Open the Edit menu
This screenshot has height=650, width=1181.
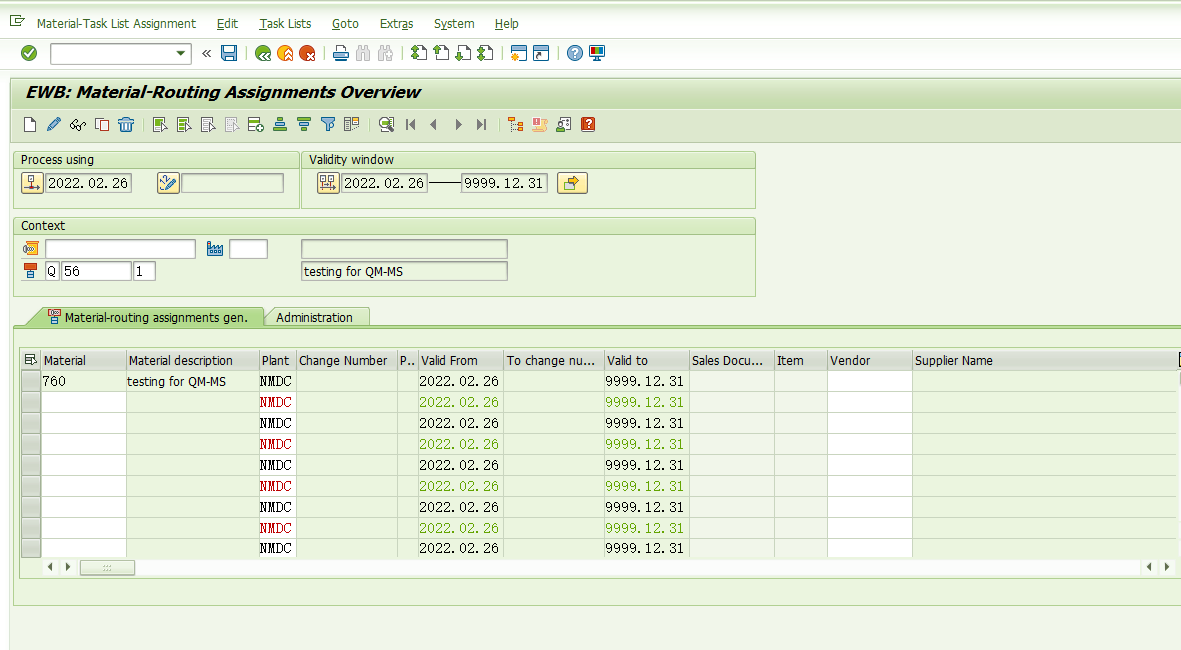coord(227,23)
